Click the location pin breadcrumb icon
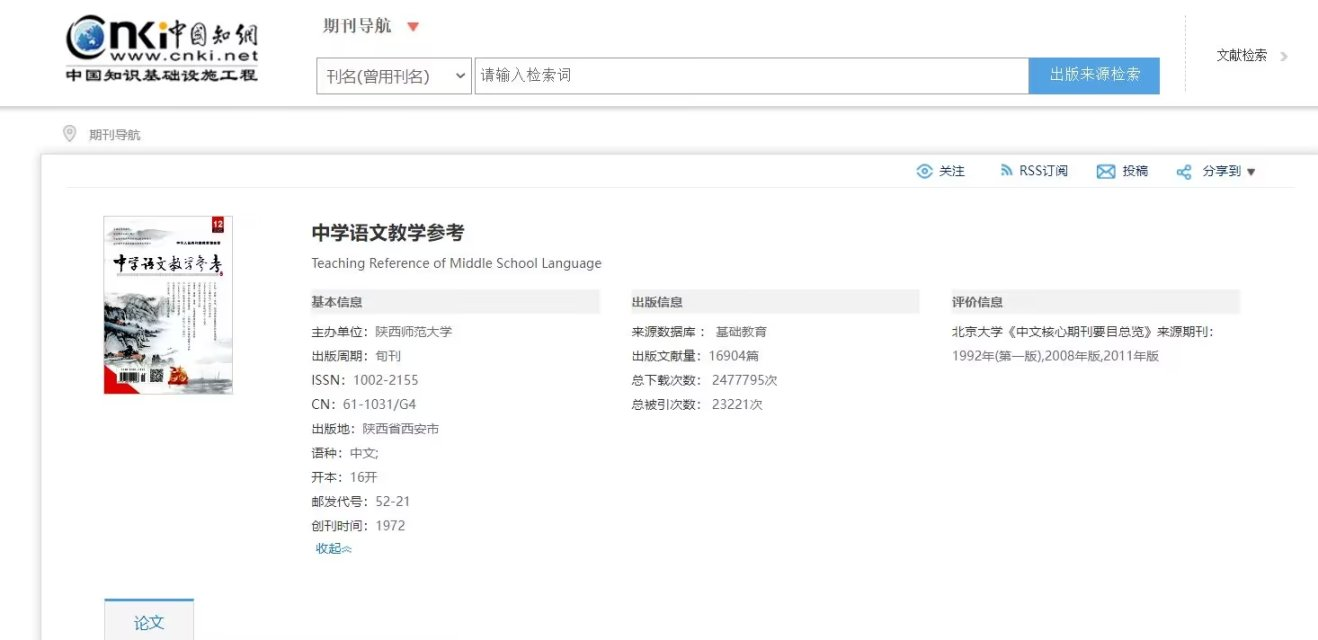Screen dimensions: 1318x640 pos(69,133)
